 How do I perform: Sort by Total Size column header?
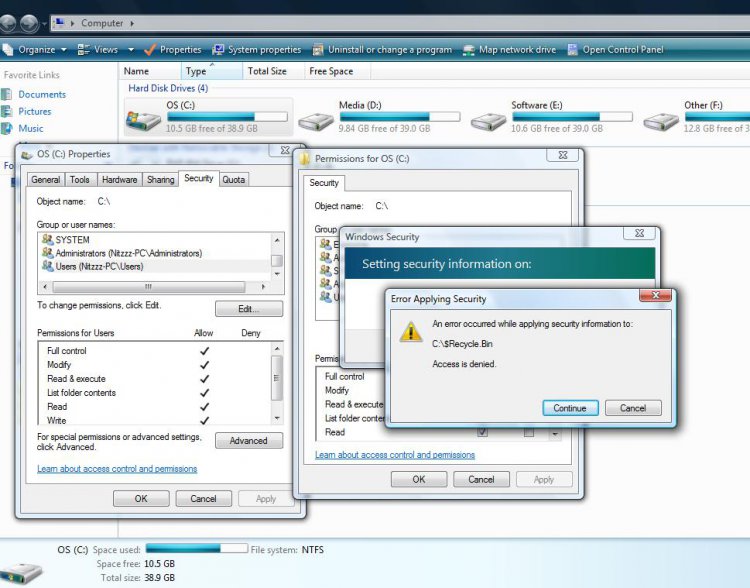pyautogui.click(x=273, y=71)
